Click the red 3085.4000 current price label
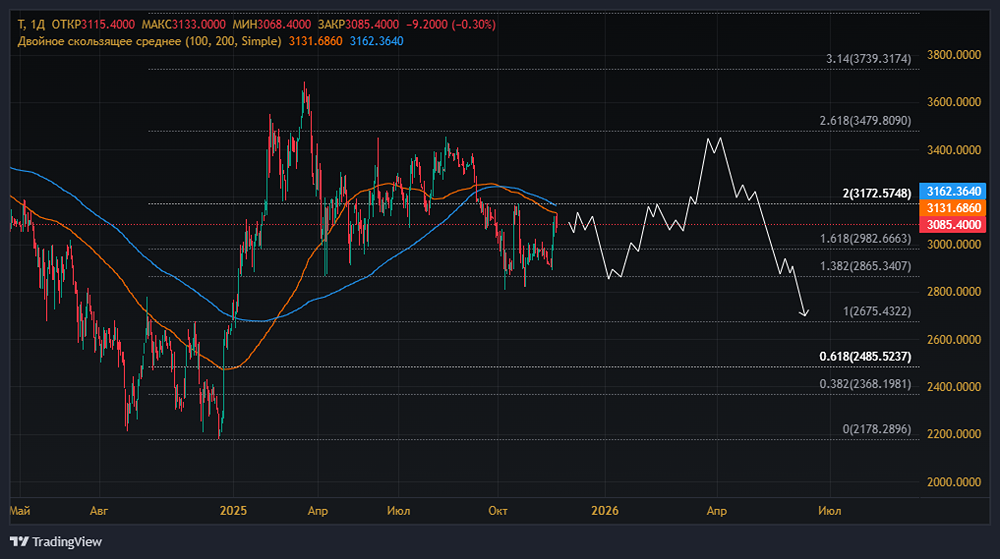Screen dimensions: 1000x559 tap(953, 224)
